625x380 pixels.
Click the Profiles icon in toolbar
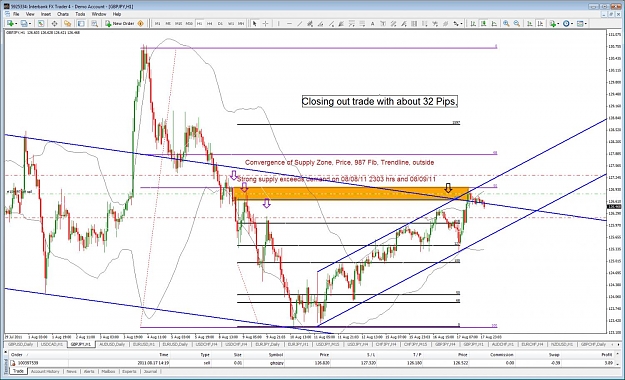click(24, 24)
